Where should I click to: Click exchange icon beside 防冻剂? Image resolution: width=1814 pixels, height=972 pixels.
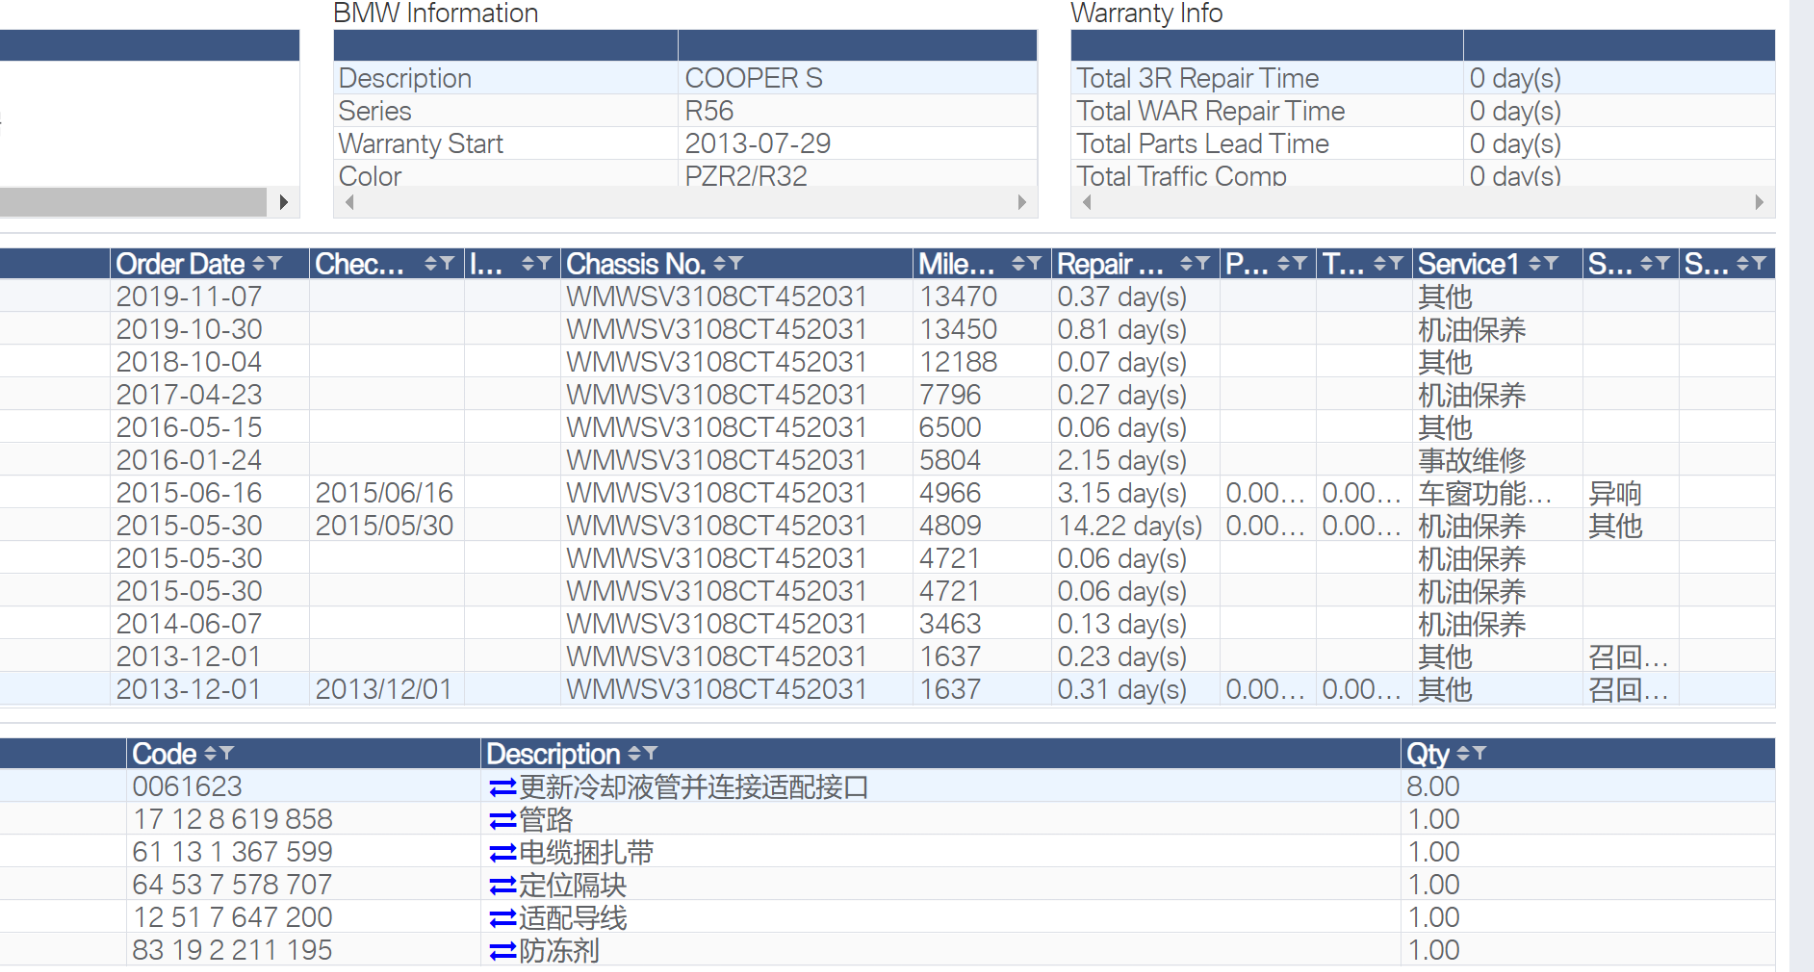[502, 951]
